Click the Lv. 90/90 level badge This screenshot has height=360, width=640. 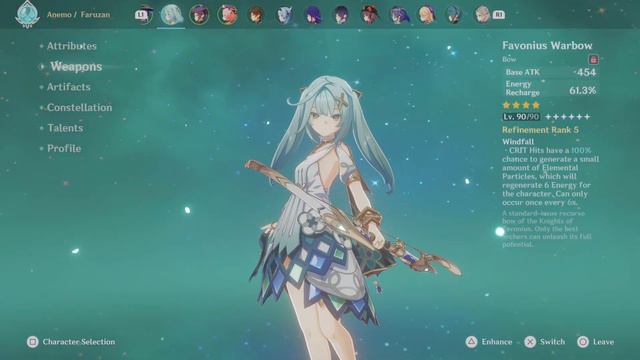click(521, 117)
